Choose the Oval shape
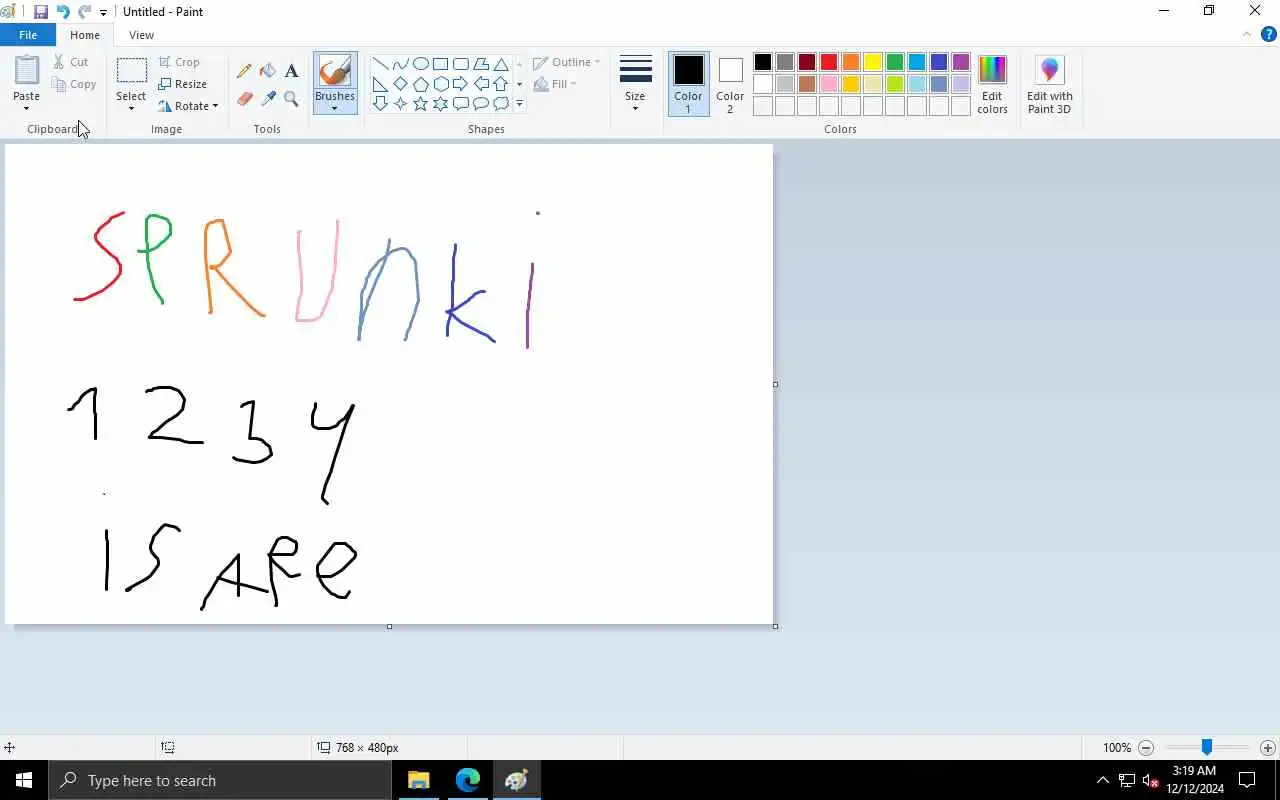1280x800 pixels. pos(421,64)
